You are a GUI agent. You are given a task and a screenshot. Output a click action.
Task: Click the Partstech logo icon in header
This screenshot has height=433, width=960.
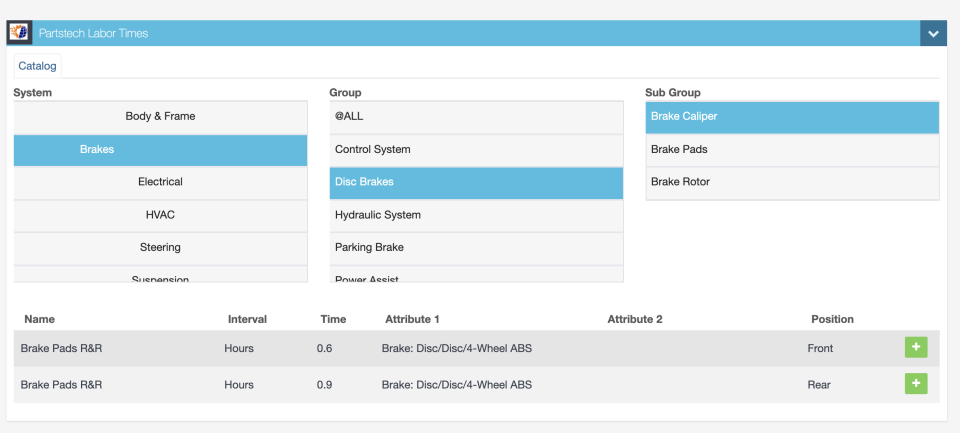[19, 33]
